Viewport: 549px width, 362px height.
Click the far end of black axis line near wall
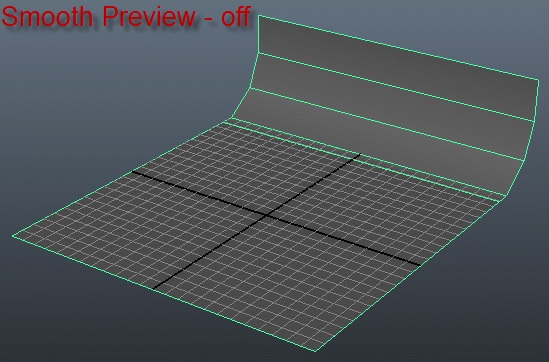click(x=360, y=154)
